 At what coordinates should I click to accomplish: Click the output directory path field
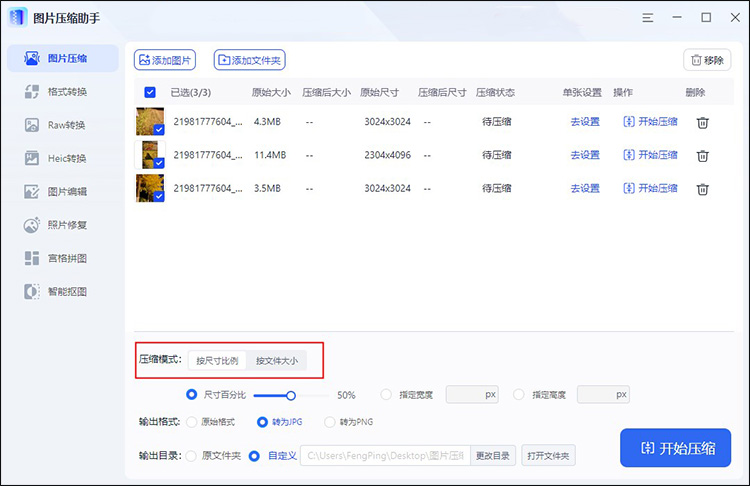click(385, 455)
